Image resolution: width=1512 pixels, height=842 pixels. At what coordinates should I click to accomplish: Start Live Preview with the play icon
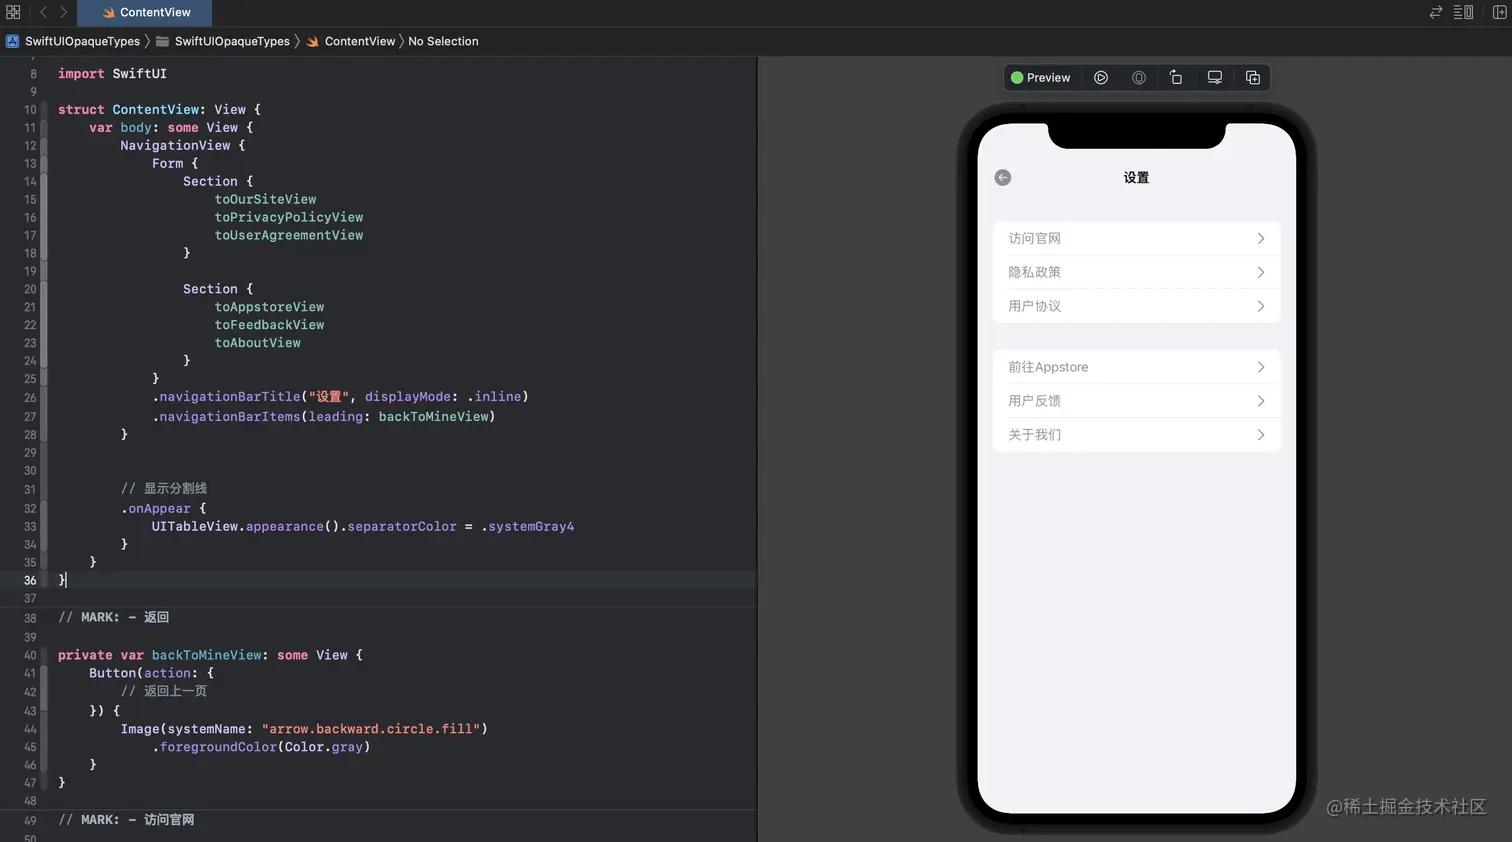pyautogui.click(x=1101, y=78)
